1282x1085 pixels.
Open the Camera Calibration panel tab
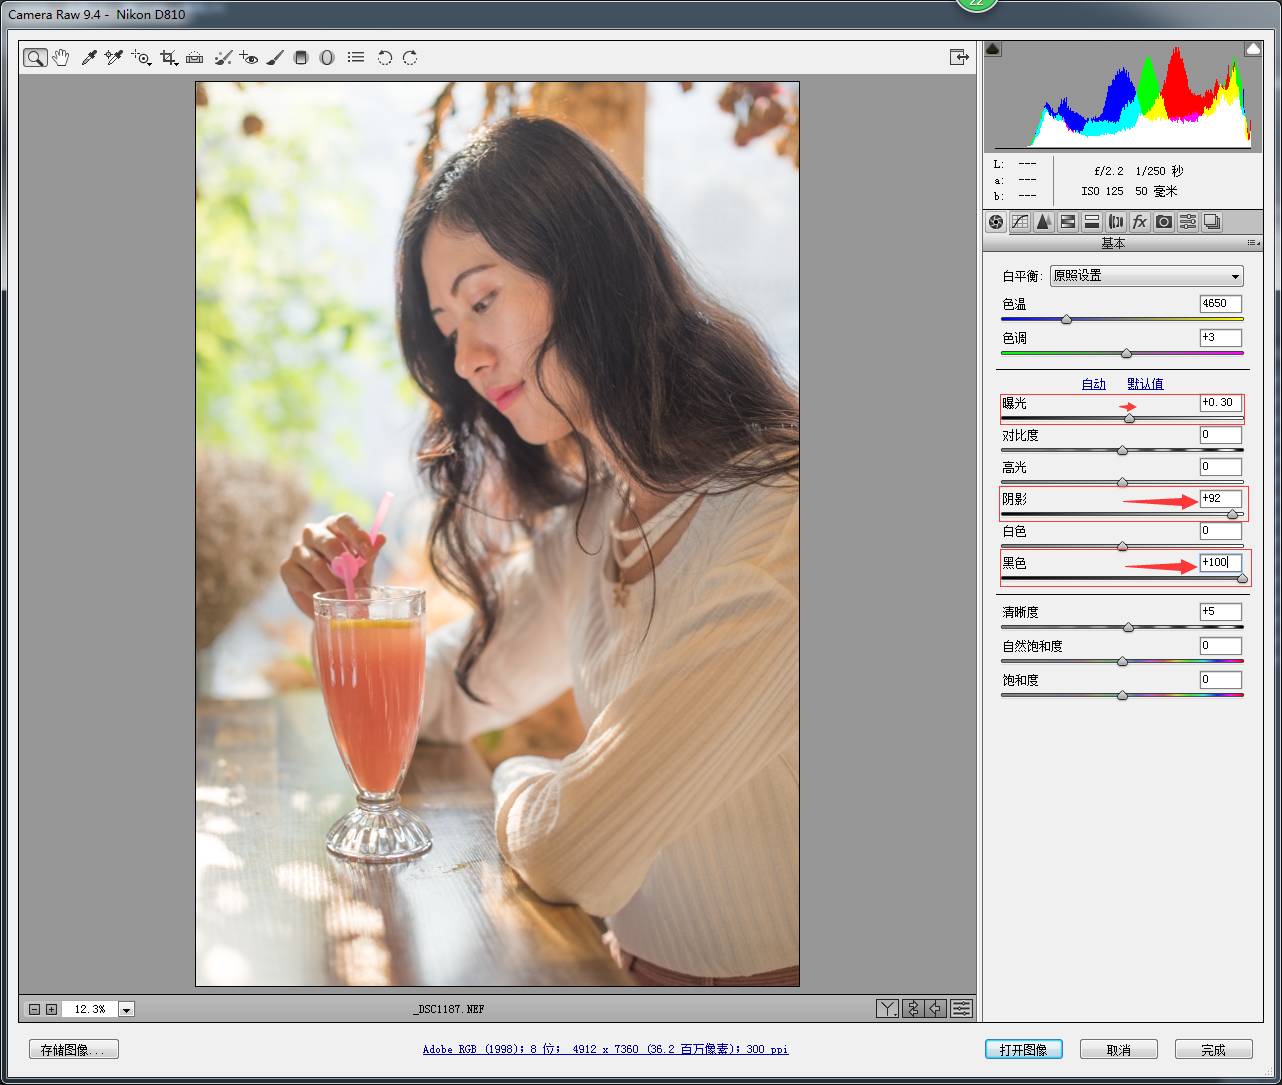click(x=1163, y=222)
